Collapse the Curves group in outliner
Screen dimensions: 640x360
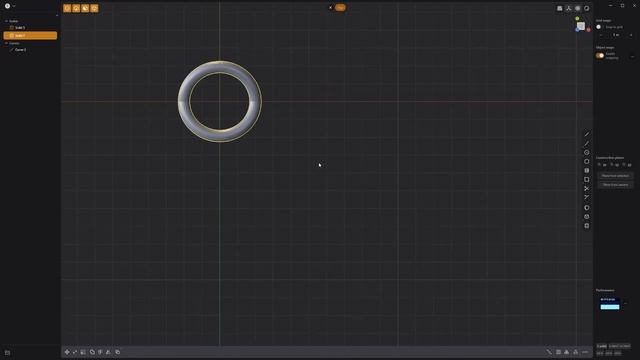(x=7, y=43)
